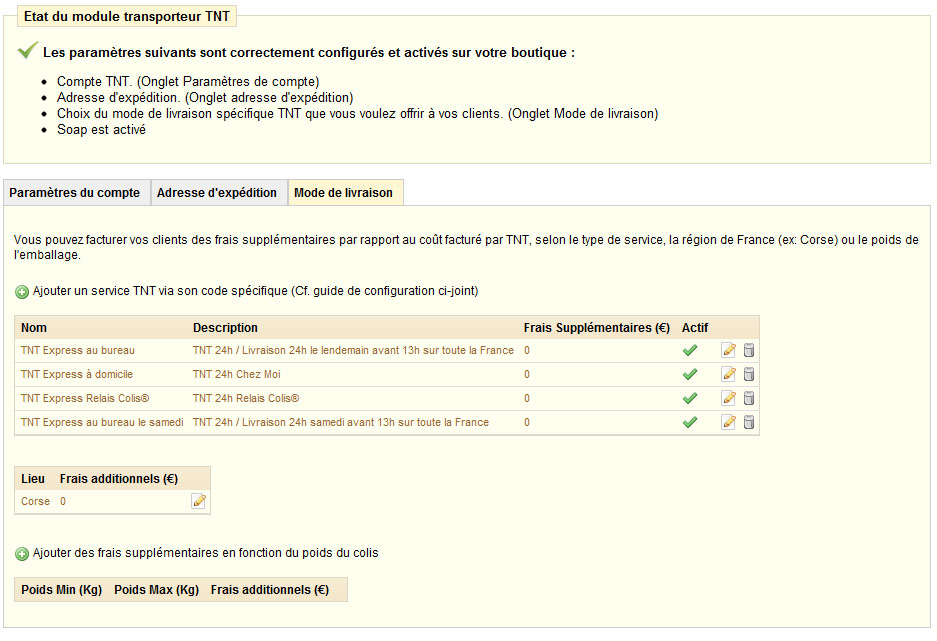This screenshot has width=937, height=641.
Task: Click description TNT 24h Chez Moi
Action: pyautogui.click(x=237, y=374)
